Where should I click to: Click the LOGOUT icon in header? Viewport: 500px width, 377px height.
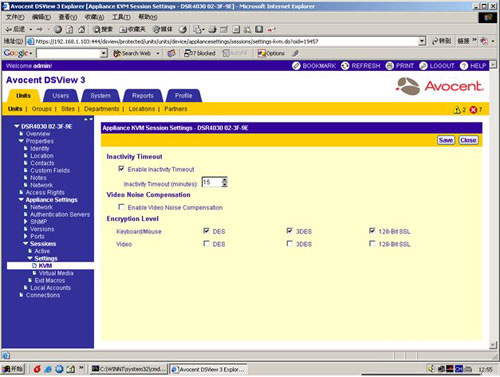pos(423,66)
